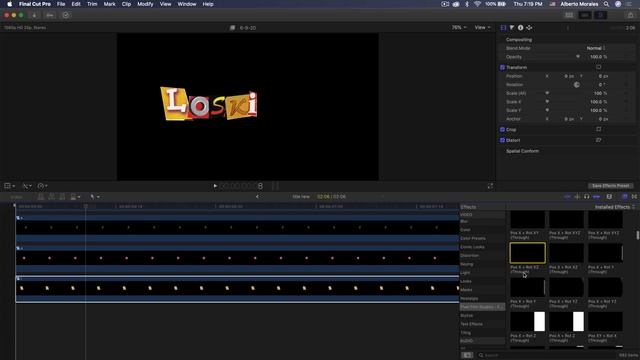The height and width of the screenshot is (360, 640).
Task: Toggle audio skimming in timeline toolbar
Action: point(577,197)
